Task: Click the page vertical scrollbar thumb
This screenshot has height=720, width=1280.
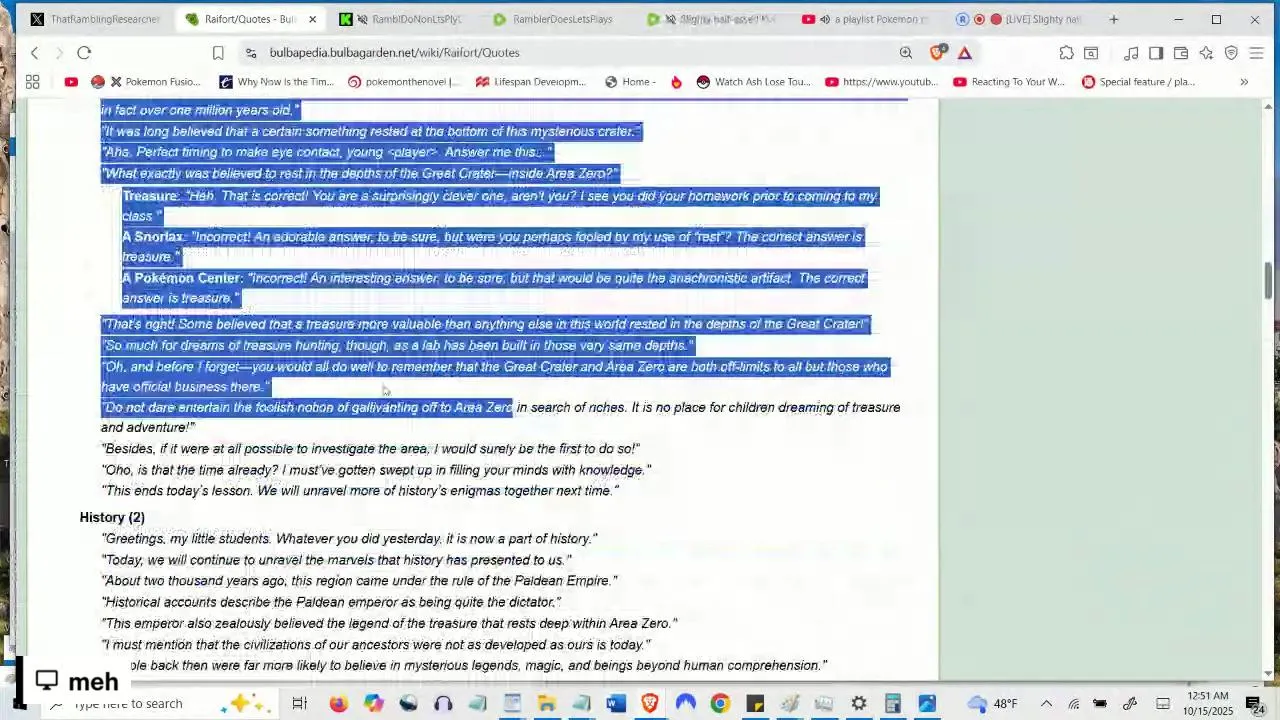Action: [x=1269, y=280]
